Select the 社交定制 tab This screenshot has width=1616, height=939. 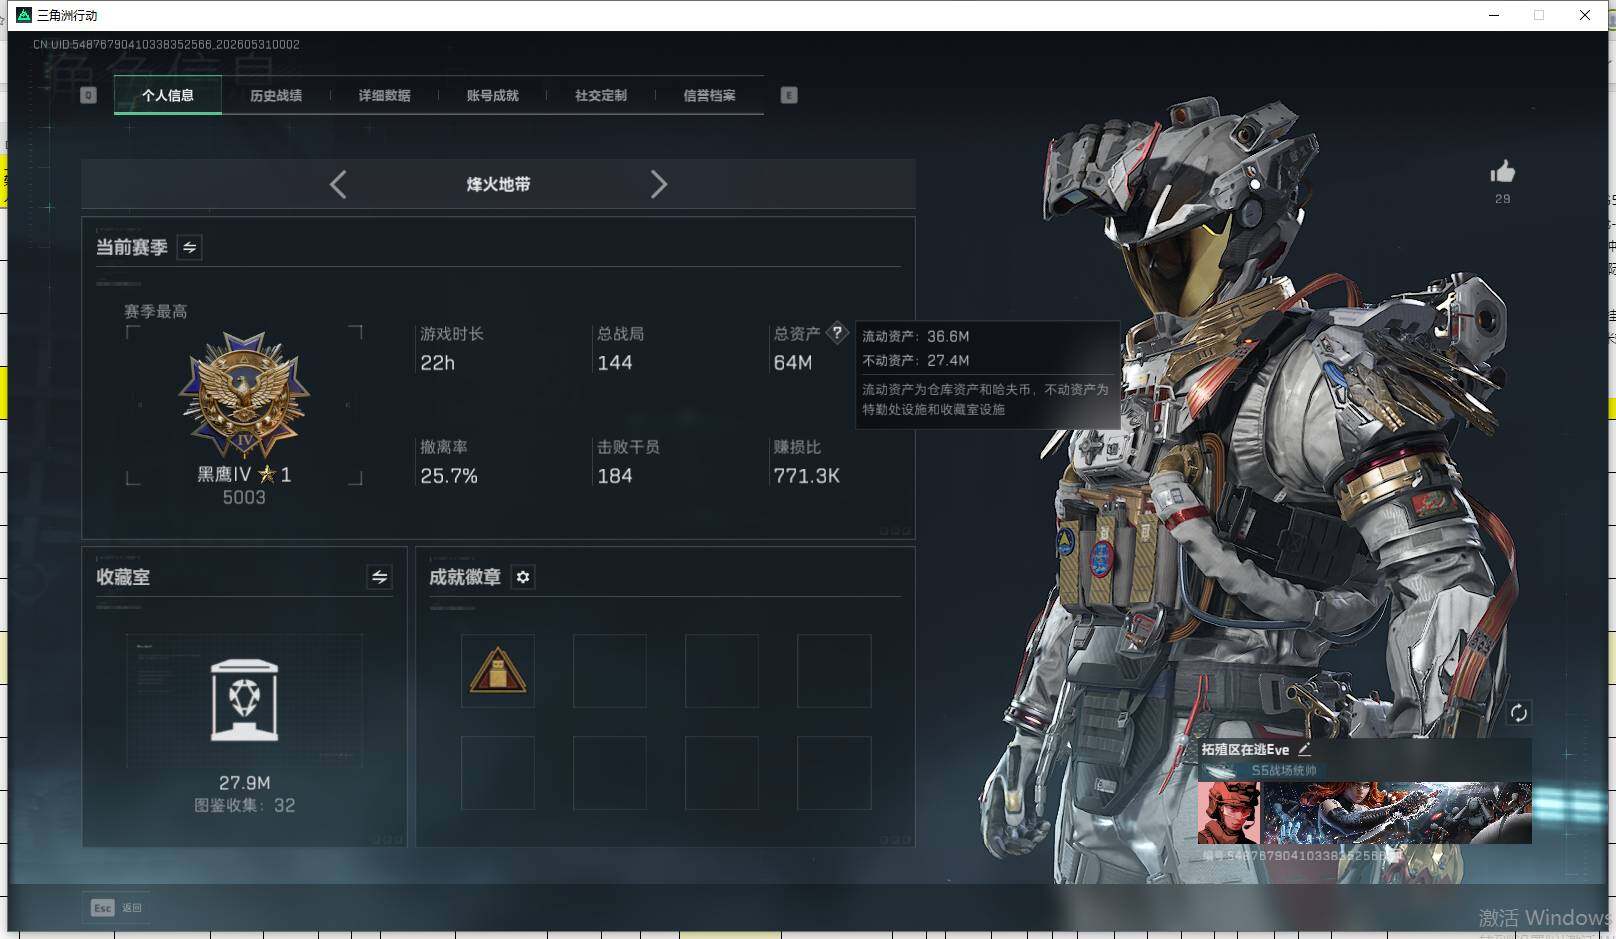click(x=601, y=96)
